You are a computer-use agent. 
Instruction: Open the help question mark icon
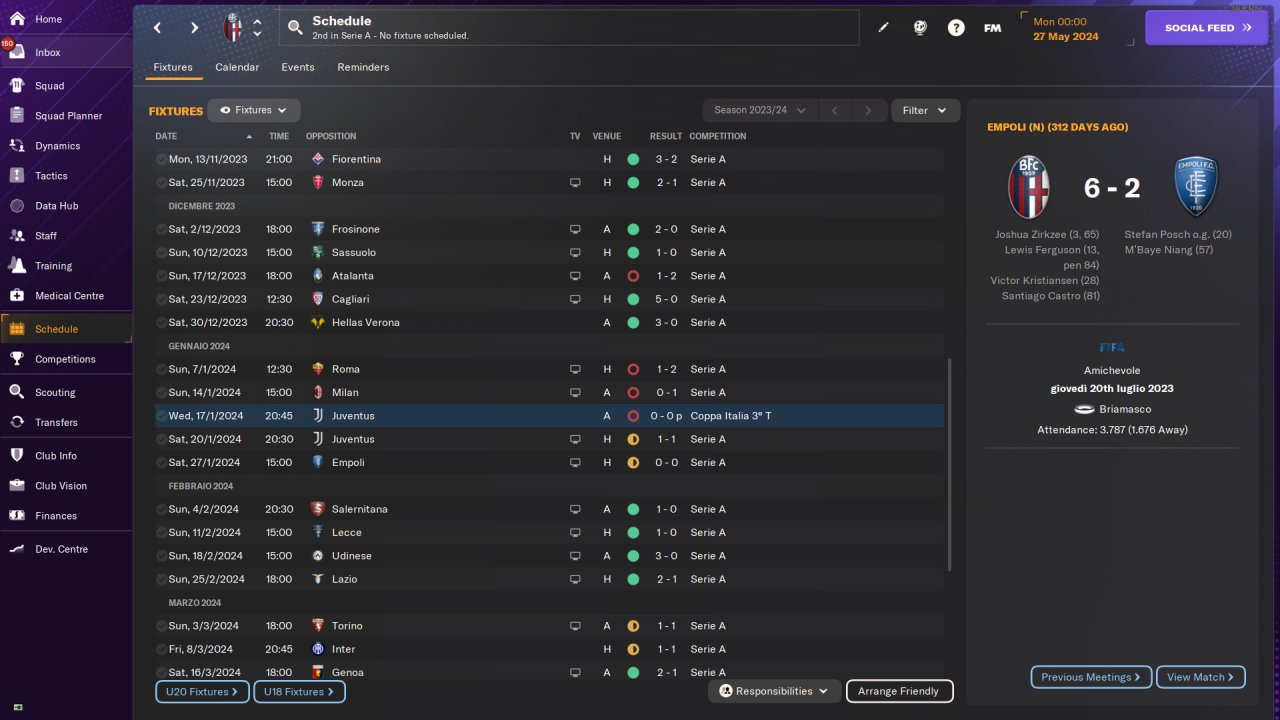[956, 28]
